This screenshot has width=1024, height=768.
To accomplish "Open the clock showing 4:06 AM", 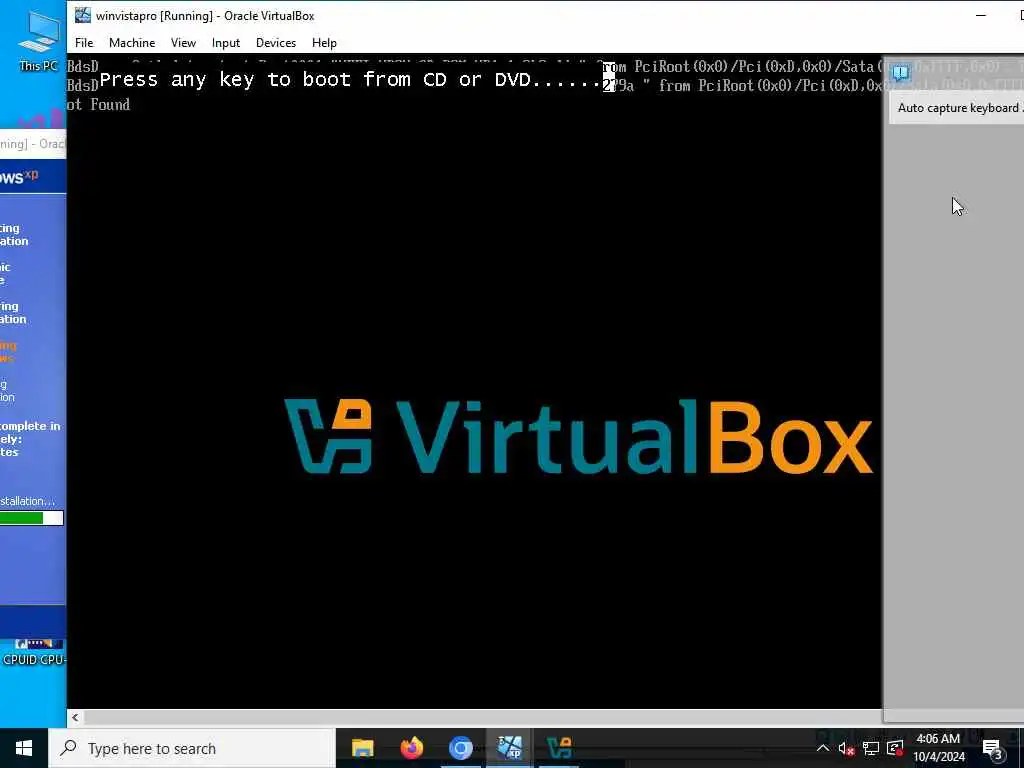I will click(938, 748).
